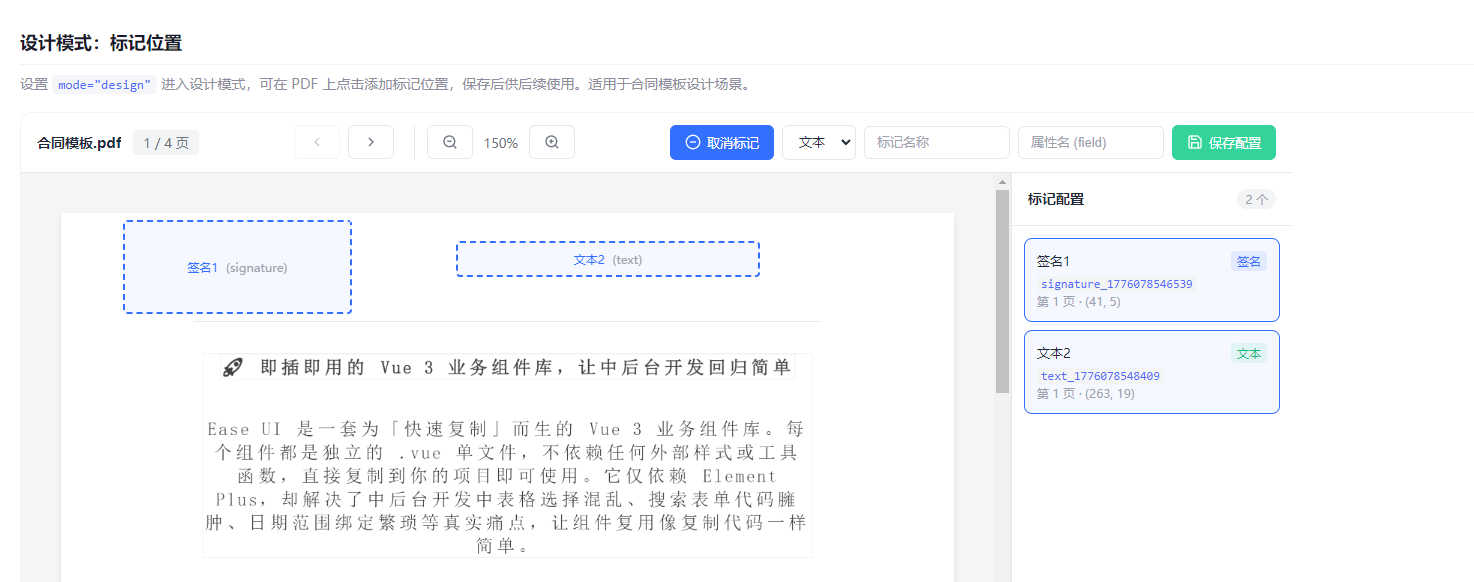Click the 文本2 dashed box on the PDF
The width and height of the screenshot is (1474, 582).
[607, 258]
